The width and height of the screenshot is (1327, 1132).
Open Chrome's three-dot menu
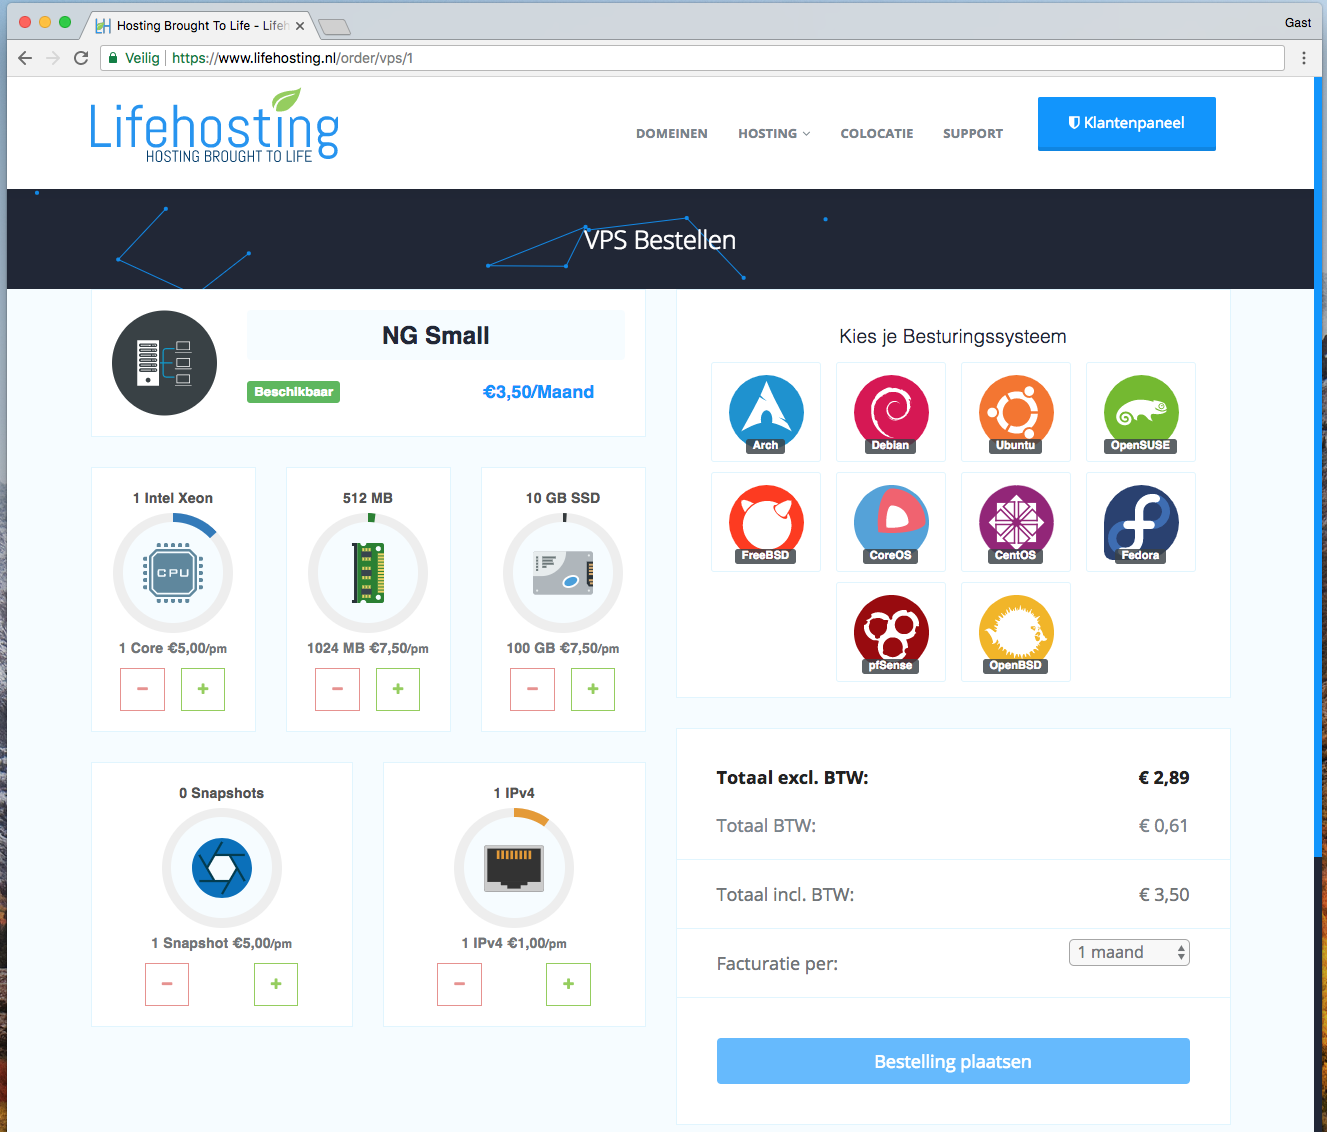(1303, 58)
